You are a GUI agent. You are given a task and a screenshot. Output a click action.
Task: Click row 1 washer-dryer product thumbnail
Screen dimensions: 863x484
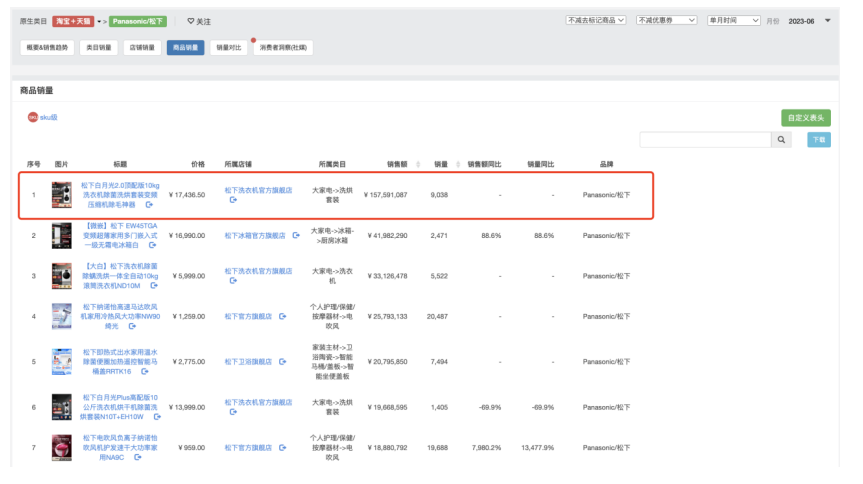[x=62, y=195]
